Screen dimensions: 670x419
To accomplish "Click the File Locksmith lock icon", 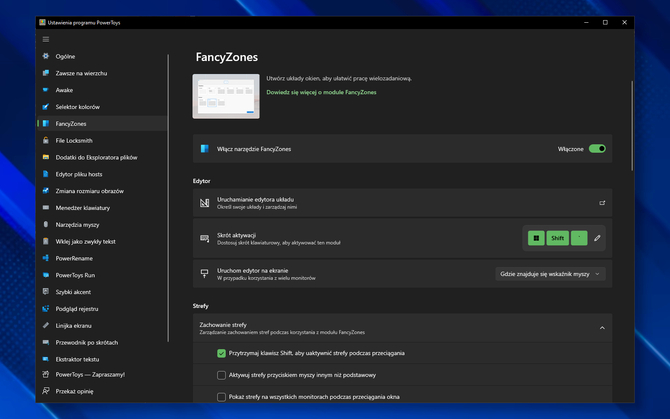I will (x=46, y=141).
